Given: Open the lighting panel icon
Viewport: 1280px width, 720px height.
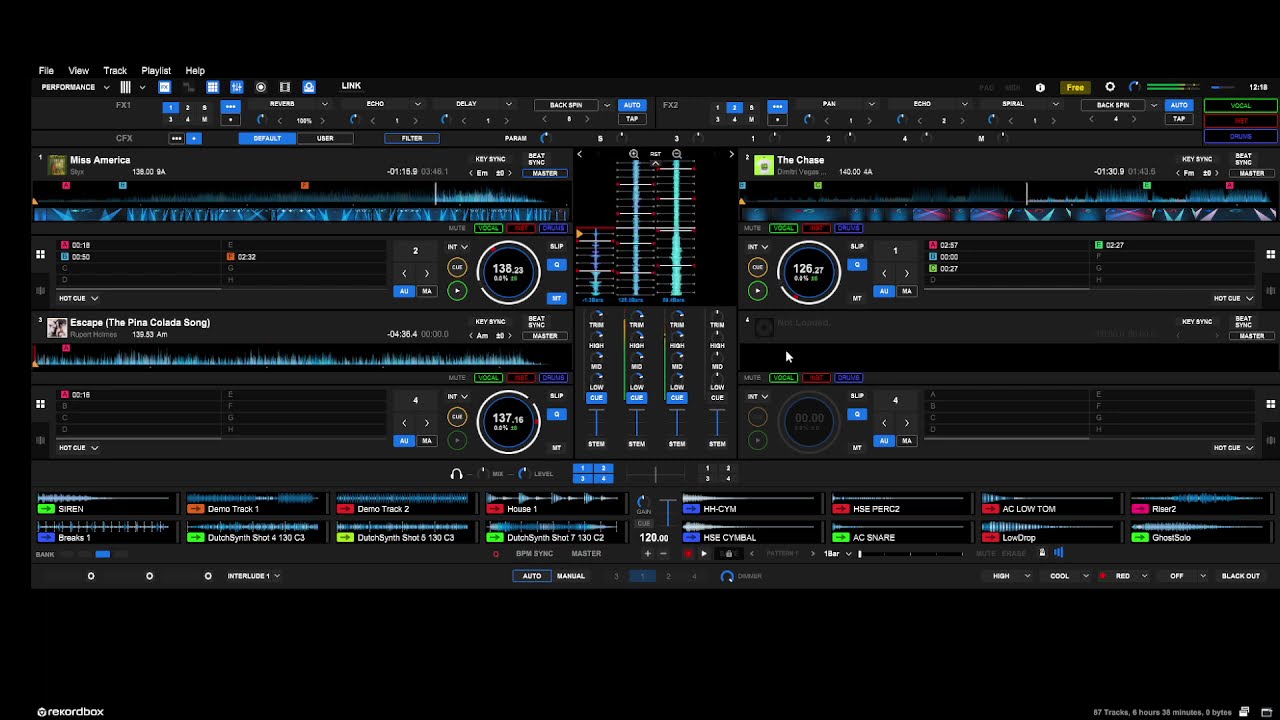Looking at the screenshot, I should 309,87.
